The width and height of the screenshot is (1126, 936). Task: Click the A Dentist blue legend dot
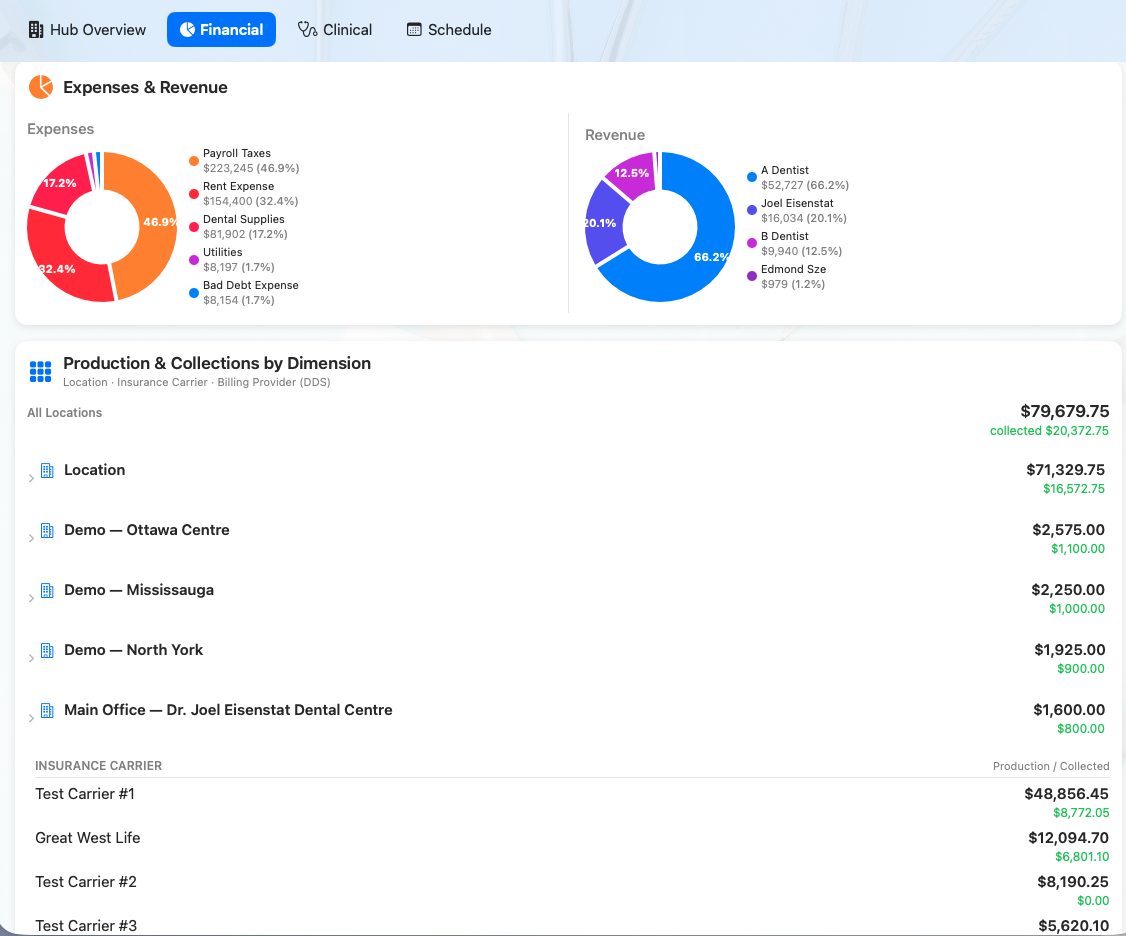tap(752, 177)
